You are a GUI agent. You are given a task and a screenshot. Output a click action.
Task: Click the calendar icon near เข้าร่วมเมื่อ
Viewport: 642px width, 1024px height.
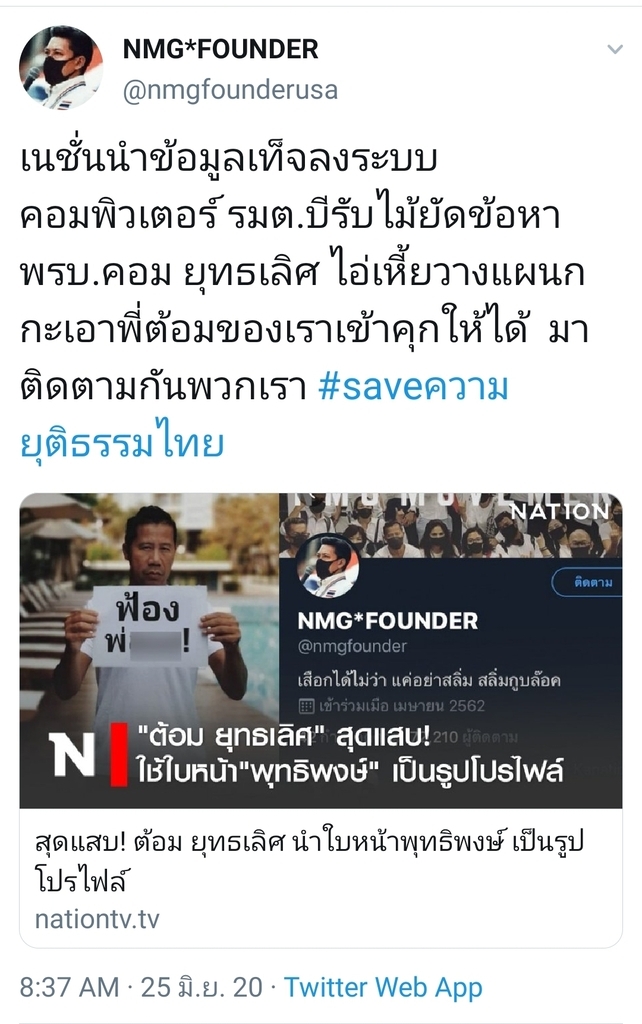coord(306,706)
